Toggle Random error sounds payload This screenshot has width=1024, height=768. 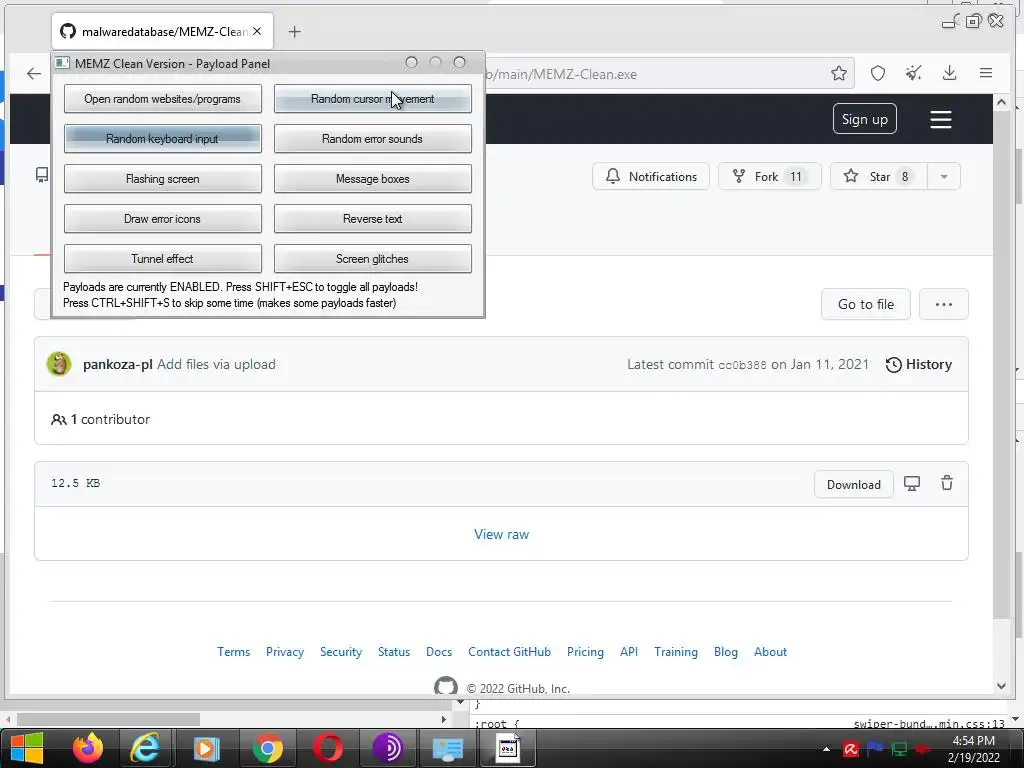coord(372,139)
